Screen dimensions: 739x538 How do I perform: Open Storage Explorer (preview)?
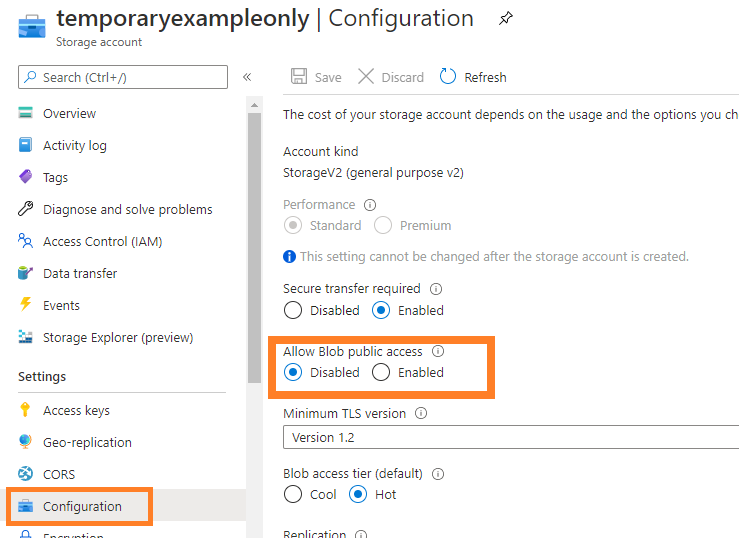tap(117, 337)
